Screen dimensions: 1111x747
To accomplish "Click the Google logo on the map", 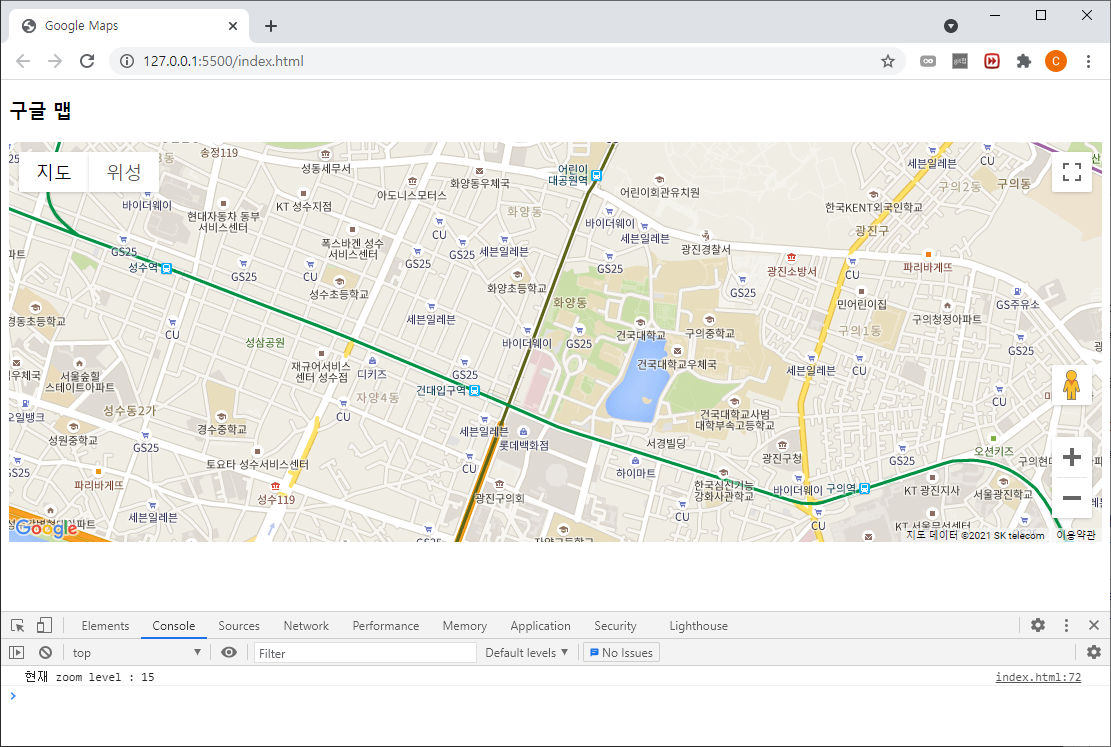I will [x=47, y=529].
